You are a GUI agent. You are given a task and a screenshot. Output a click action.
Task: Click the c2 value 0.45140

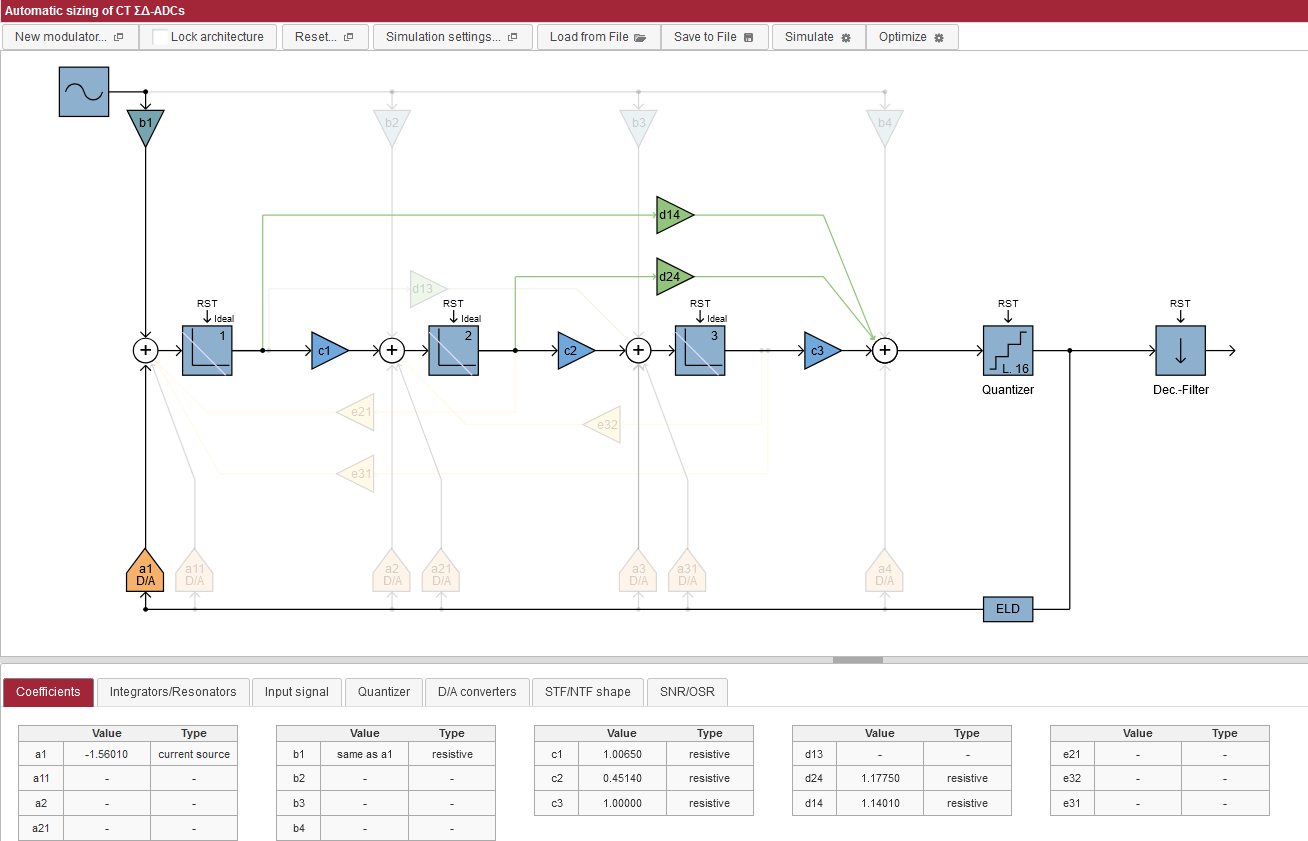622,779
